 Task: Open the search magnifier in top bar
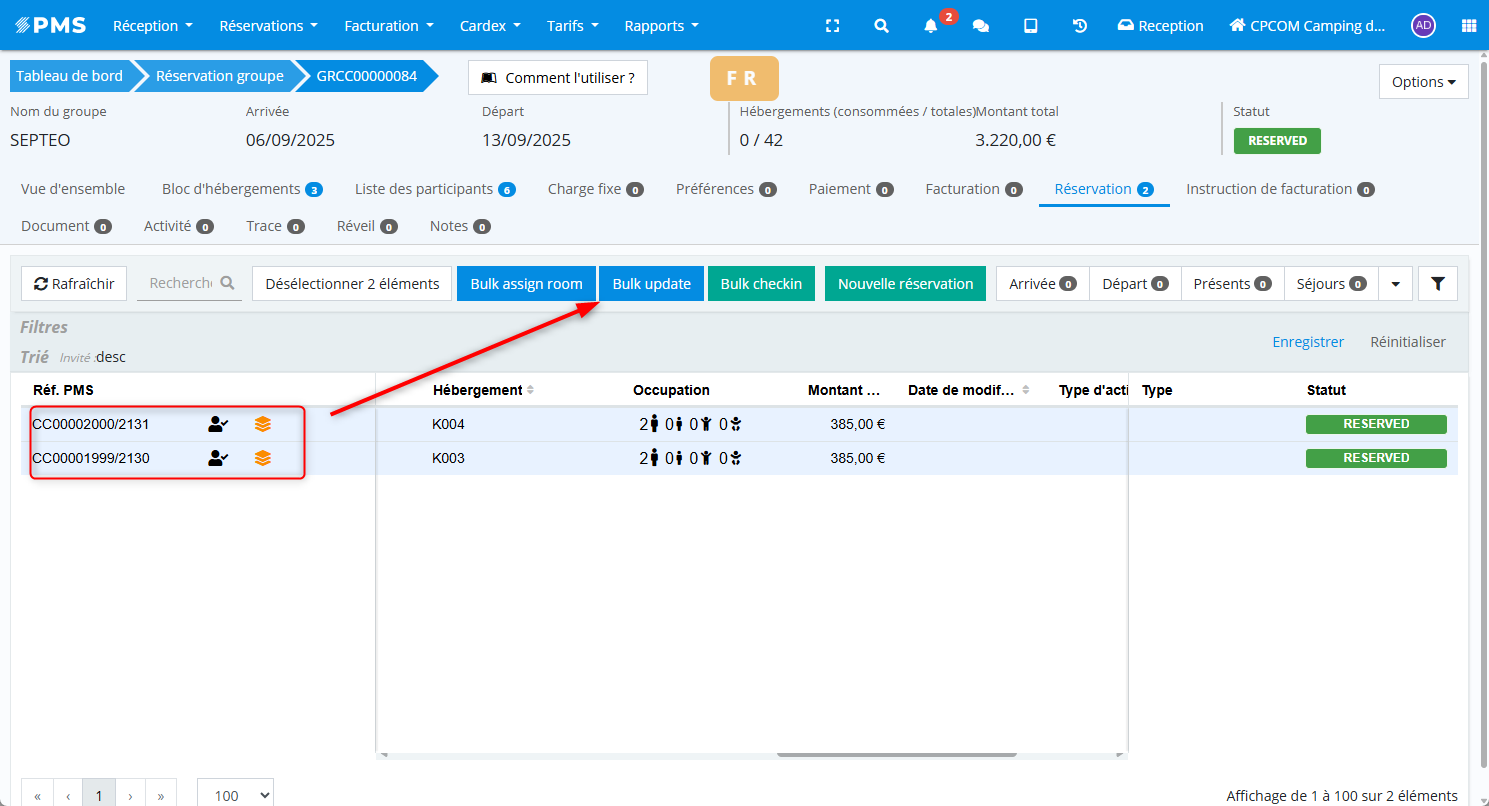click(881, 26)
